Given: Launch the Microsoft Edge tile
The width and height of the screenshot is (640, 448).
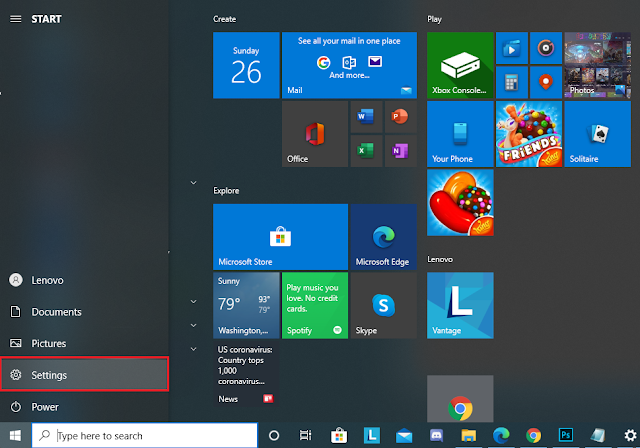Looking at the screenshot, I should click(x=384, y=237).
